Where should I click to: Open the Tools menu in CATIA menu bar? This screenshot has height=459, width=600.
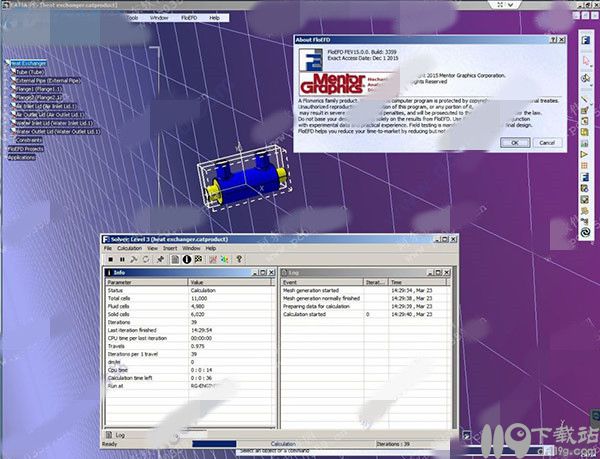click(132, 18)
